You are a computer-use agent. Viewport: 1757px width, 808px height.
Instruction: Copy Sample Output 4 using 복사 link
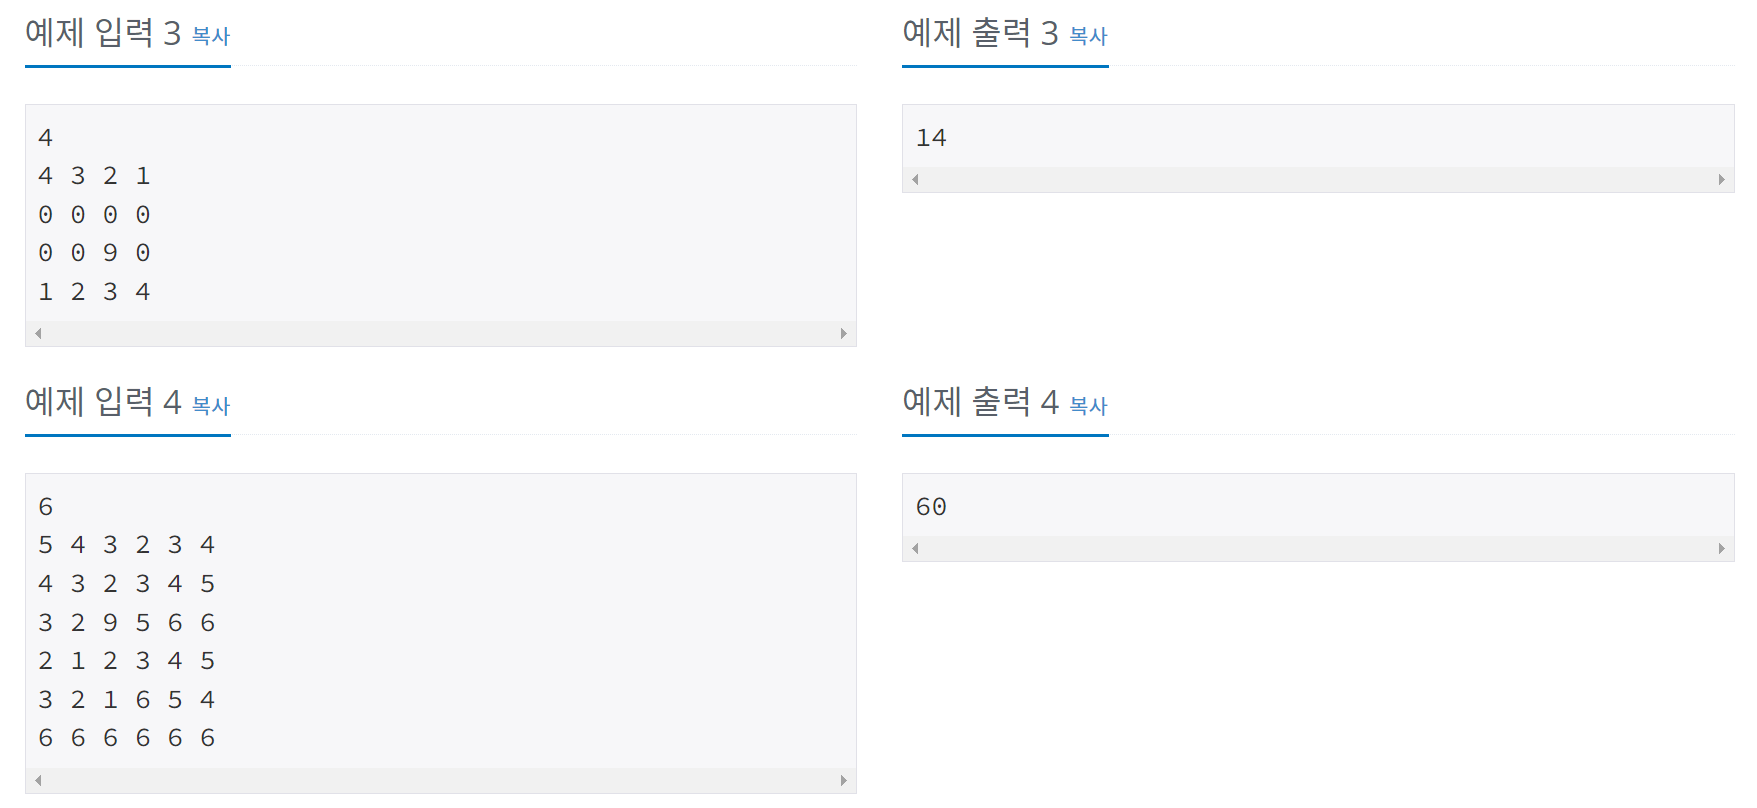click(1088, 406)
